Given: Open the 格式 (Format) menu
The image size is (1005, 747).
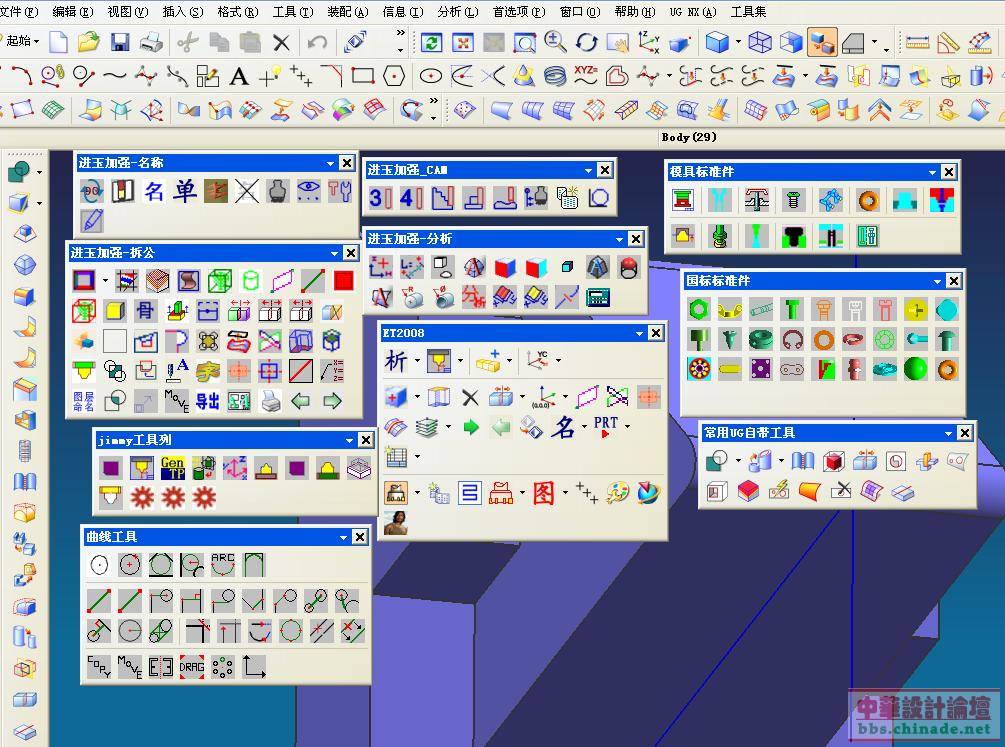Looking at the screenshot, I should click(237, 12).
